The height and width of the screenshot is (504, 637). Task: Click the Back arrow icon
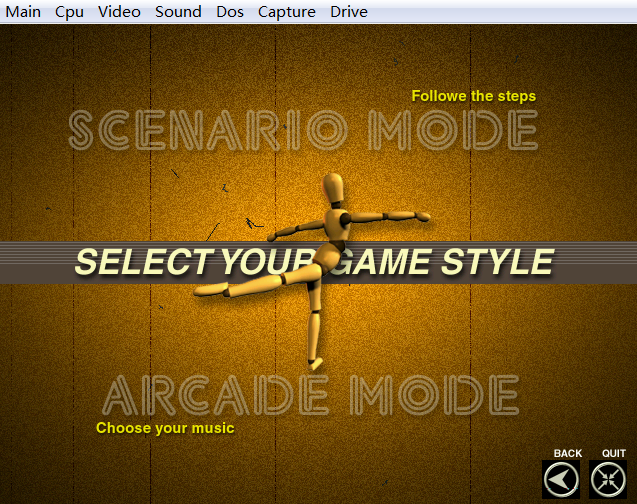561,479
